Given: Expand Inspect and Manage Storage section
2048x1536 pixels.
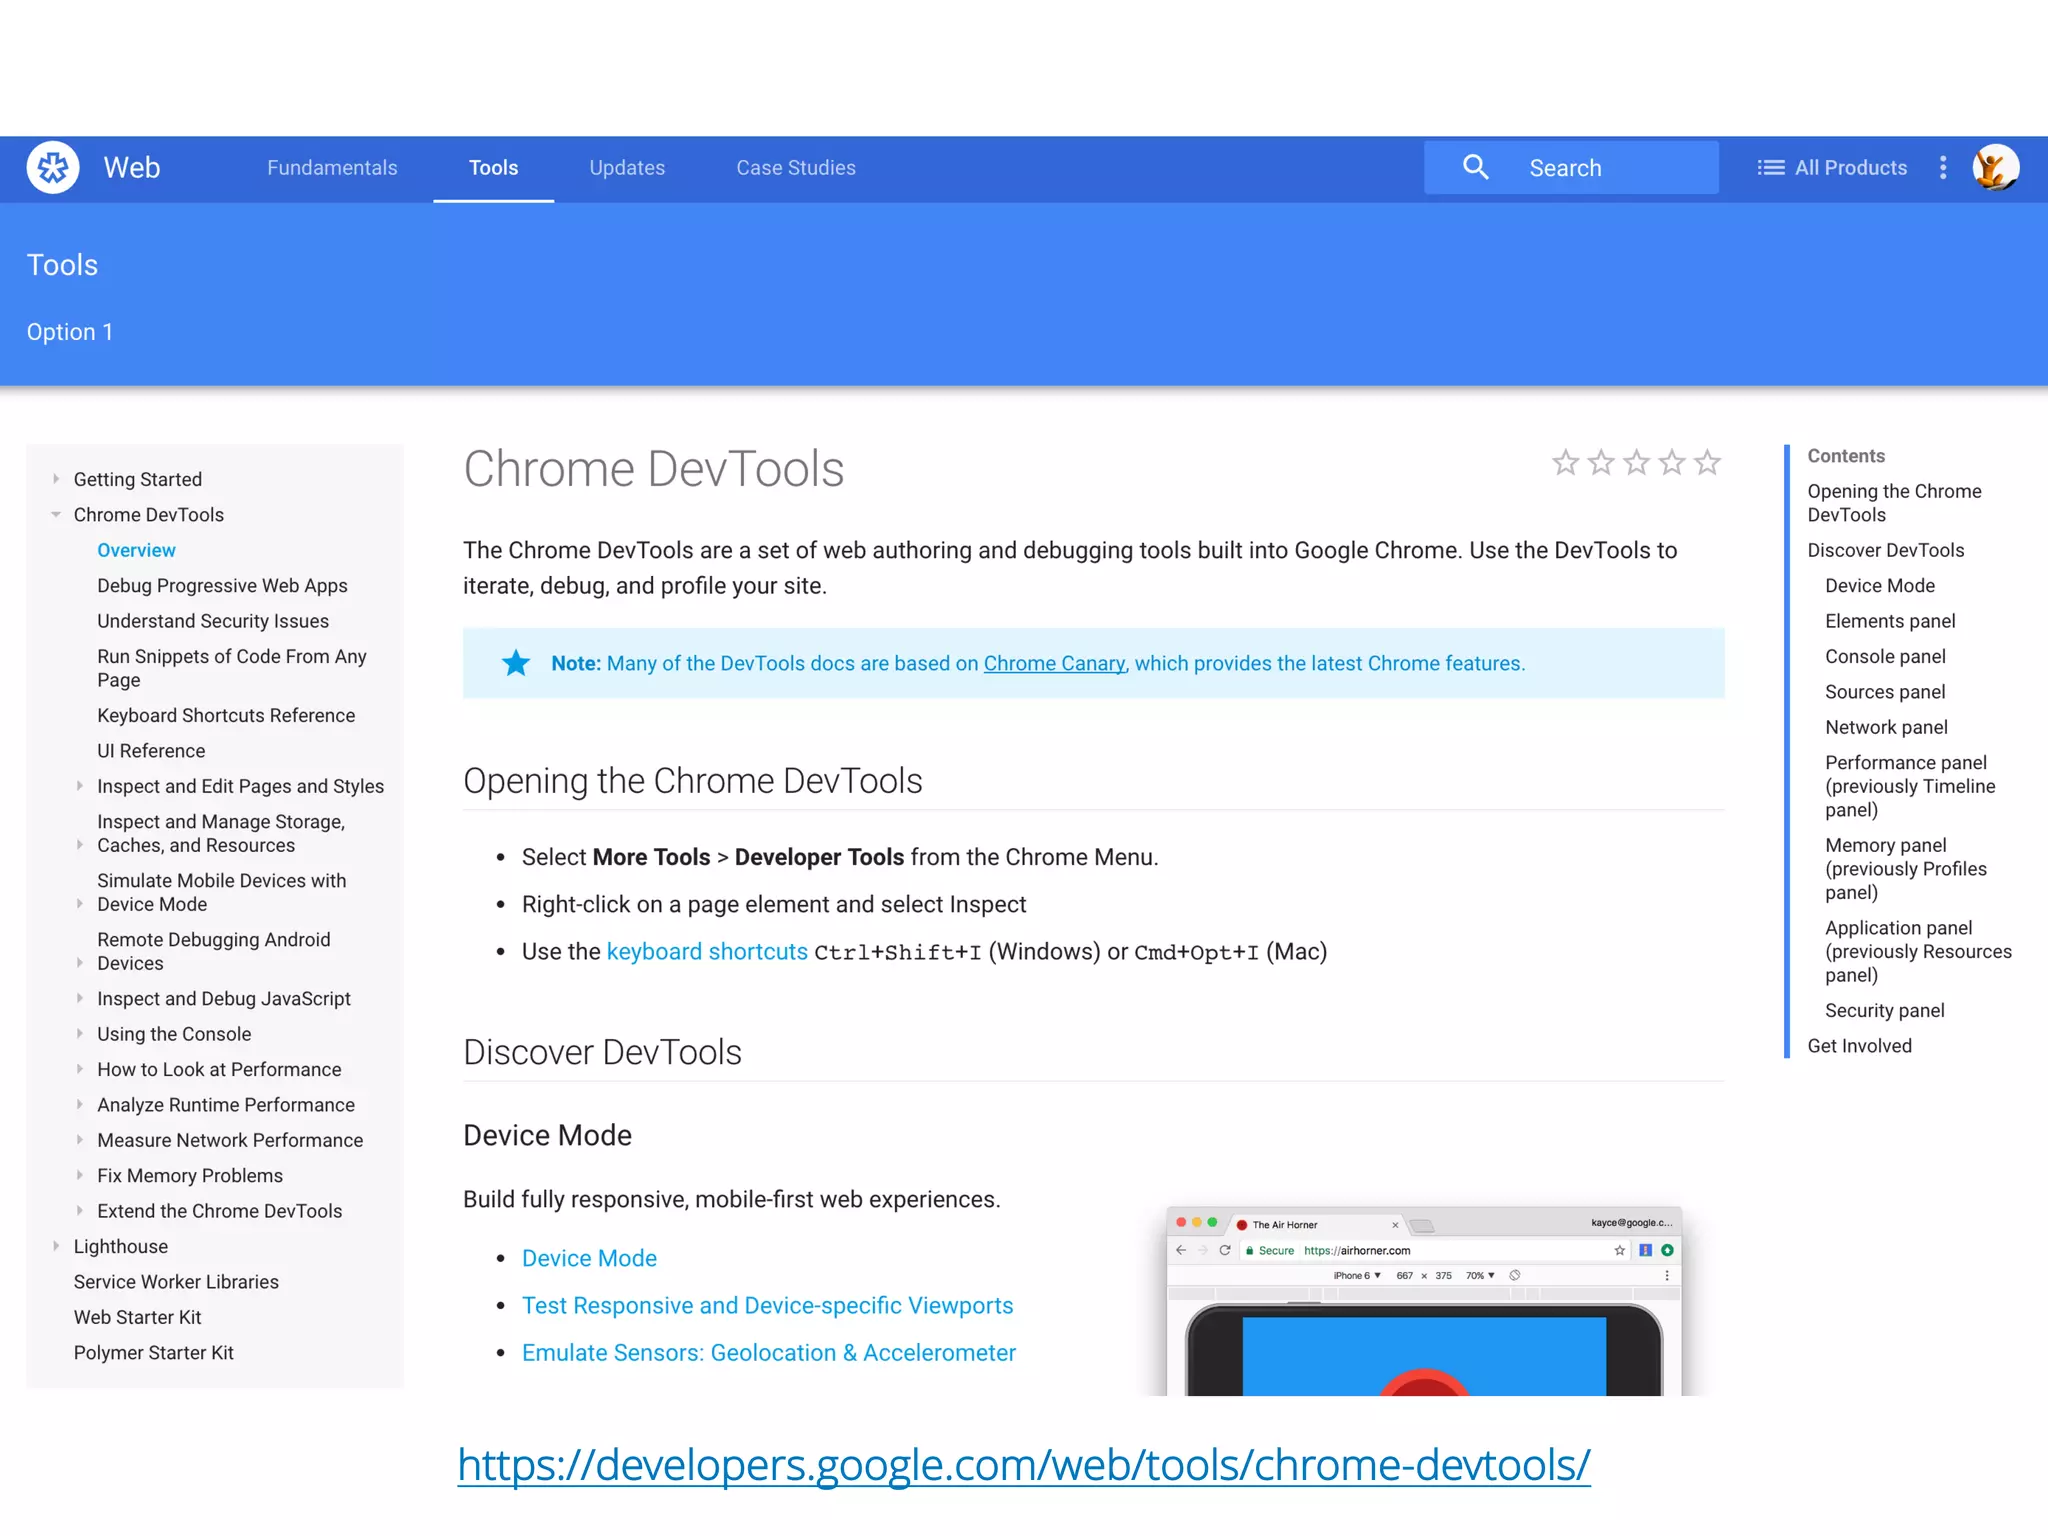Looking at the screenshot, I should coord(80,845).
